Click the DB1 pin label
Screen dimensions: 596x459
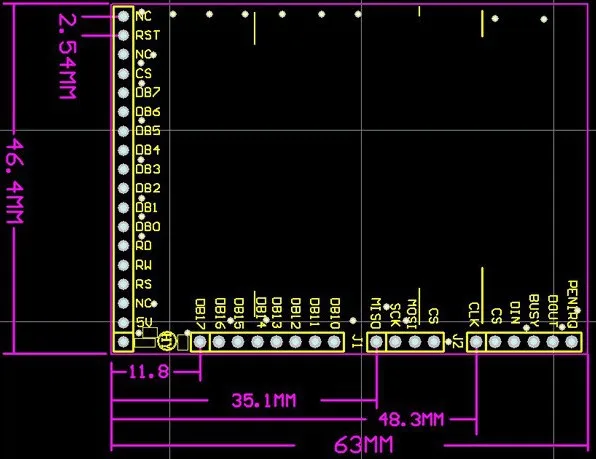146,207
